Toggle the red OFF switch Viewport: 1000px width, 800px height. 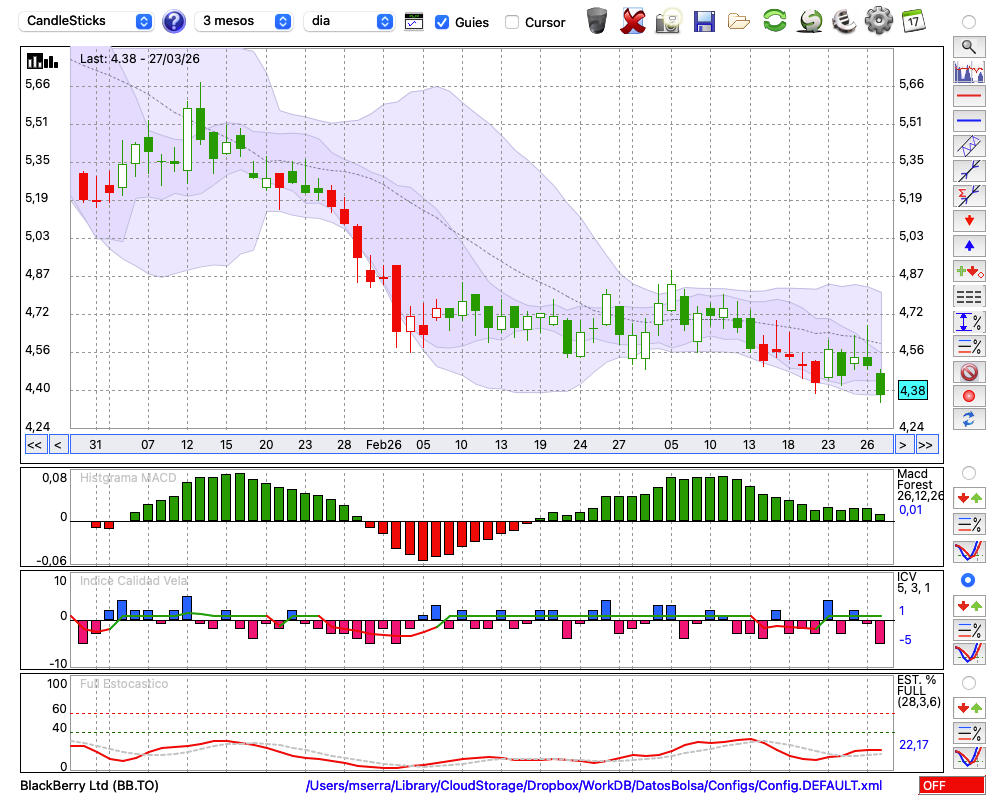952,785
